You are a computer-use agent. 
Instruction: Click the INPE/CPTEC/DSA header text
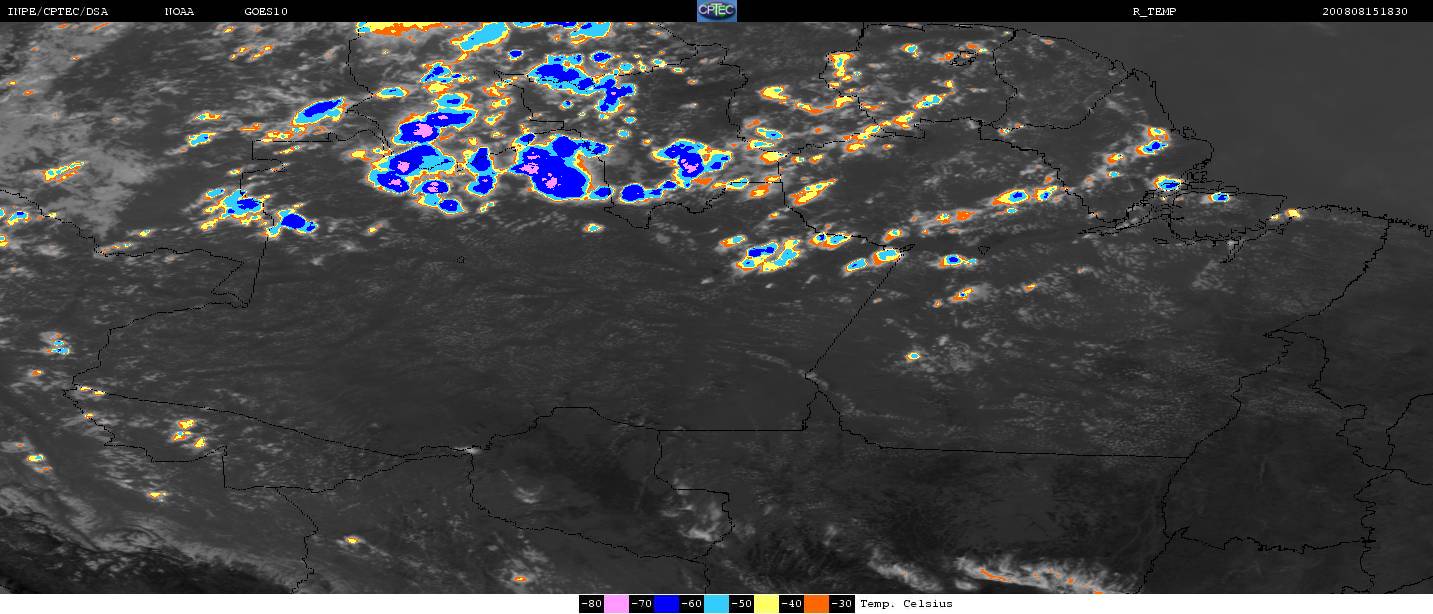click(57, 10)
